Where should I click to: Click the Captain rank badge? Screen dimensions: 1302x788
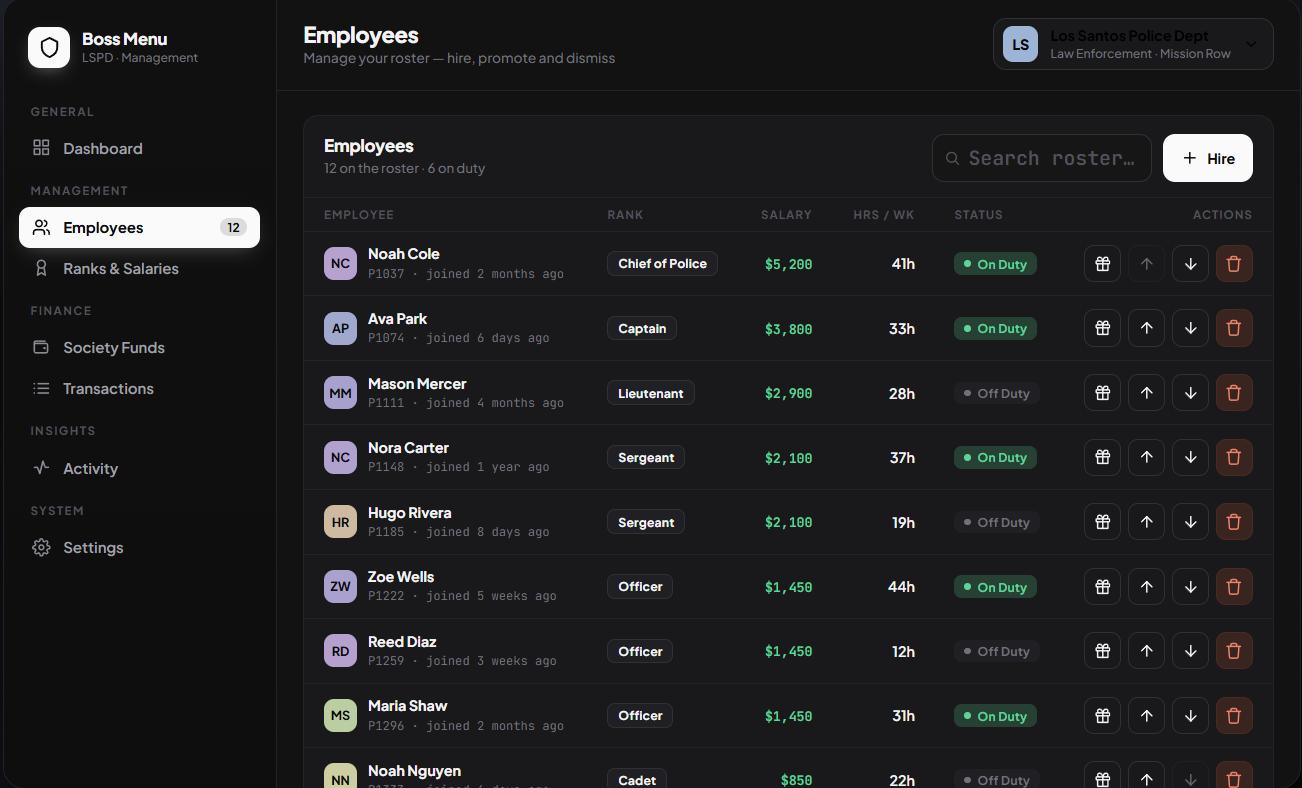[642, 328]
